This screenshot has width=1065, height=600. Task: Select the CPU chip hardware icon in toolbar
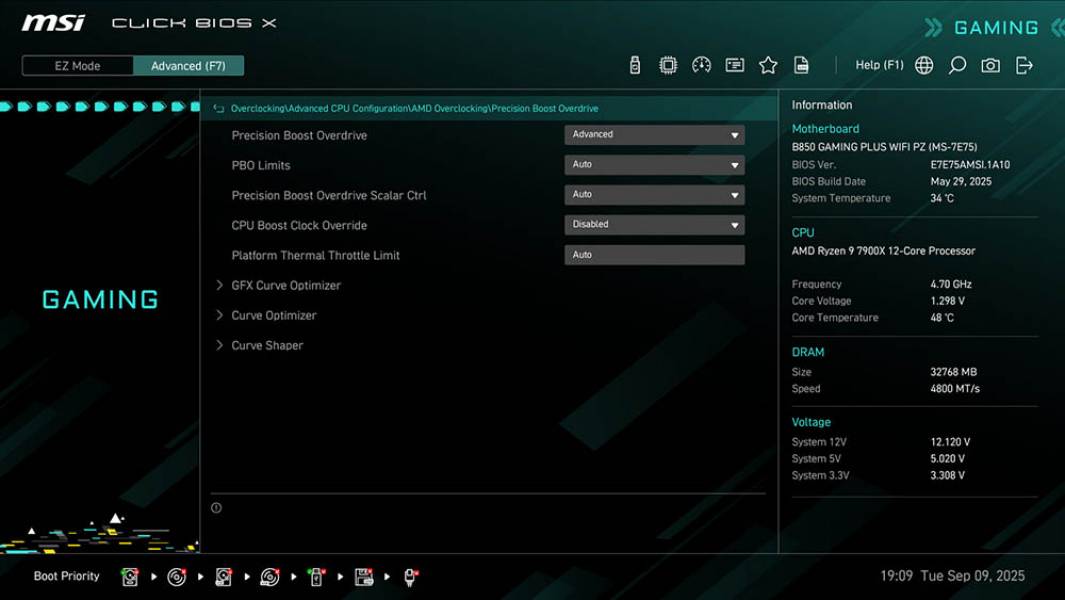coord(668,64)
